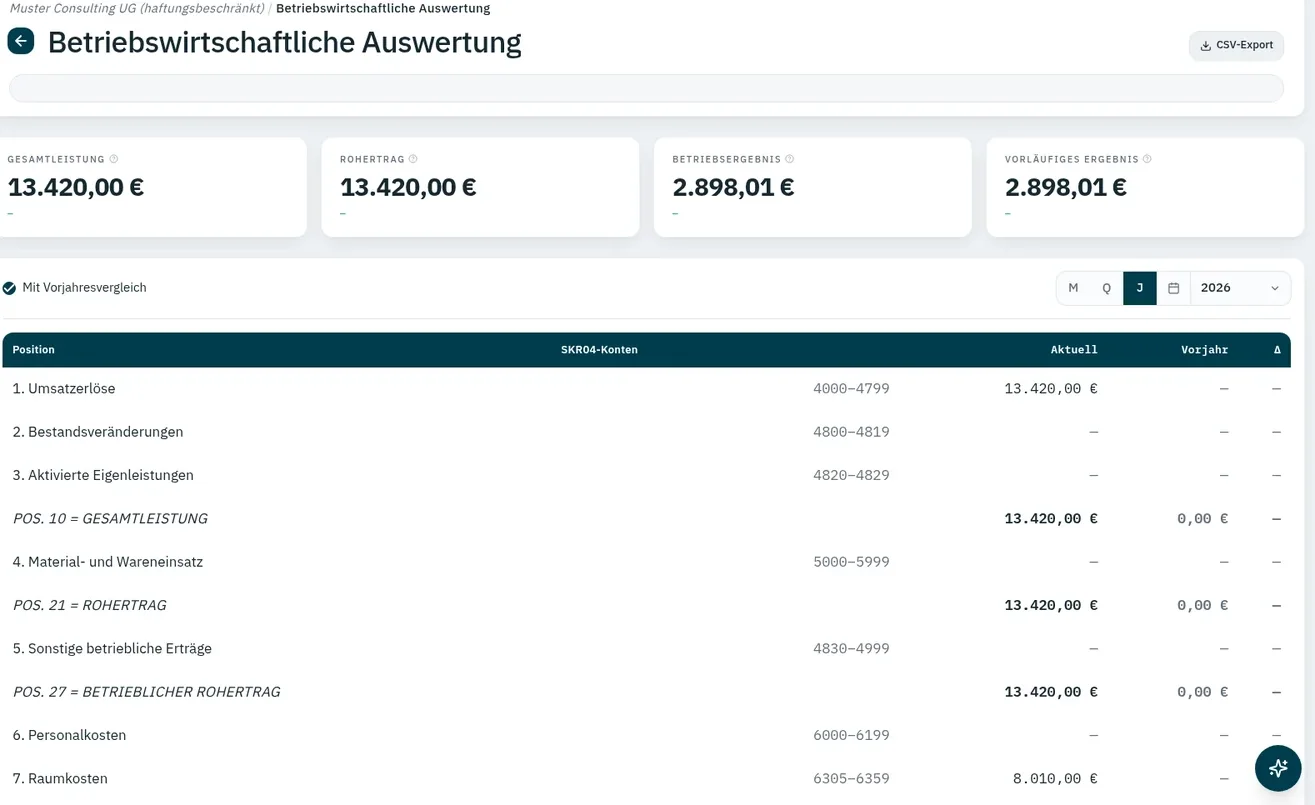The image size is (1315, 805).
Task: Go back using the arrow icon
Action: (20, 41)
